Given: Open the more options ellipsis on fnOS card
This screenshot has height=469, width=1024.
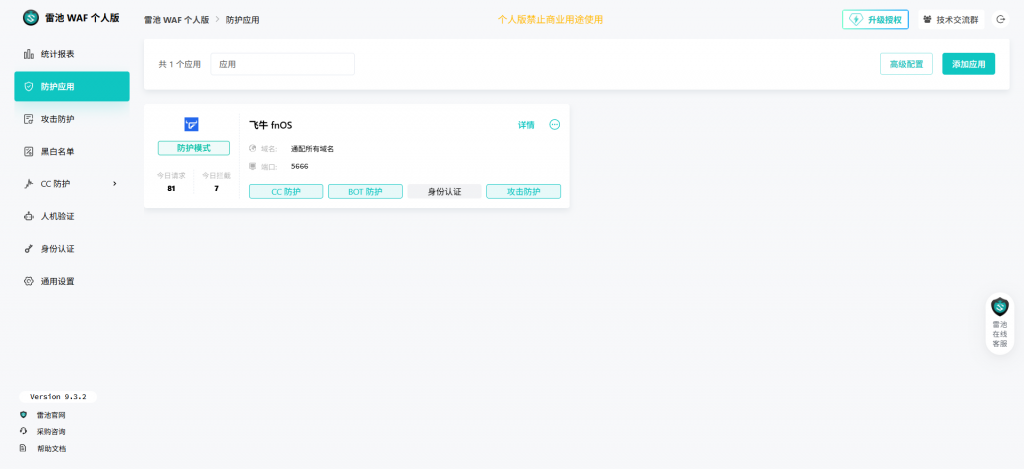Looking at the screenshot, I should (x=555, y=125).
